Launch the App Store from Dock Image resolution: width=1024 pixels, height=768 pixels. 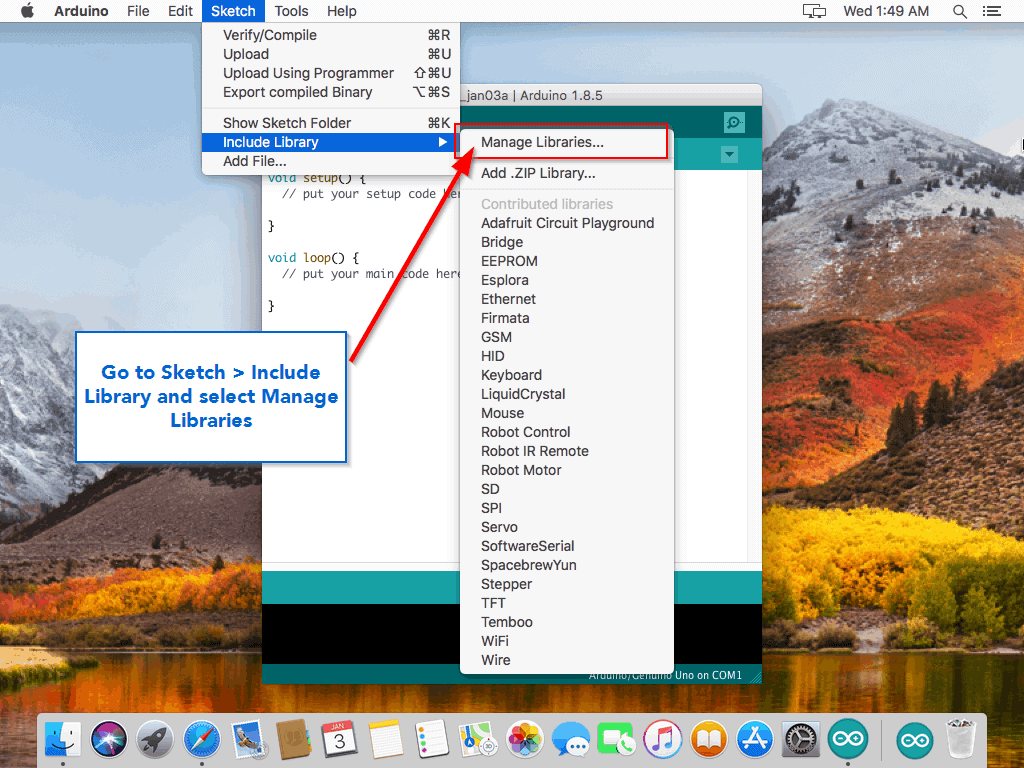click(x=755, y=739)
